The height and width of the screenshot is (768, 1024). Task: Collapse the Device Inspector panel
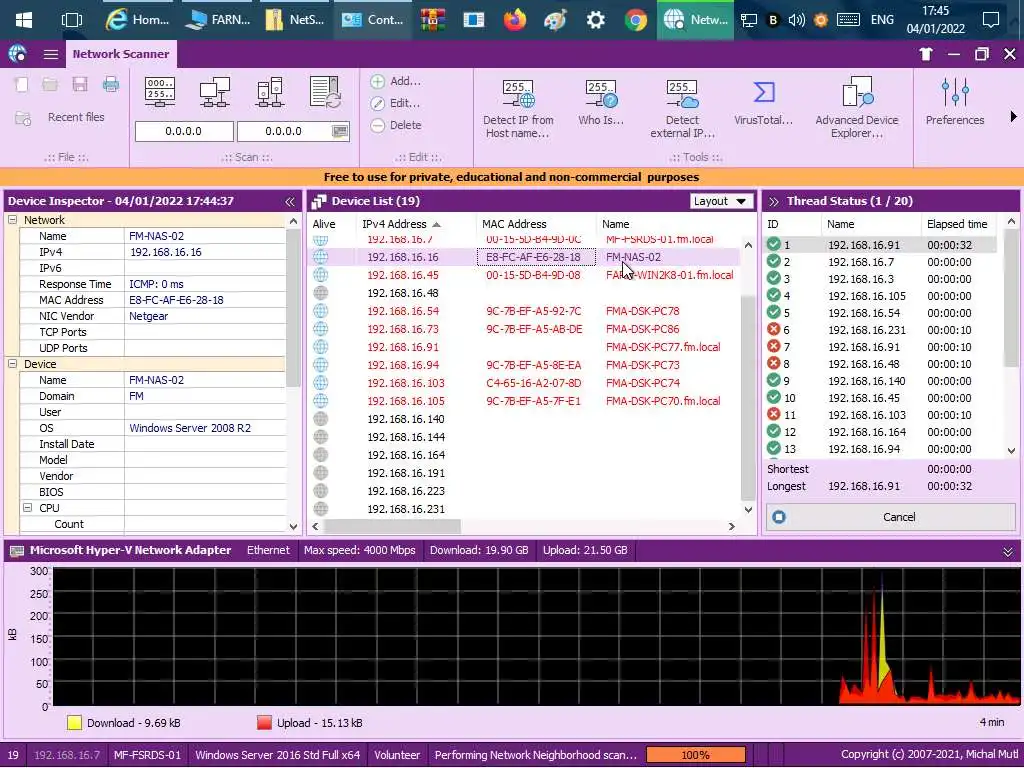click(x=290, y=202)
